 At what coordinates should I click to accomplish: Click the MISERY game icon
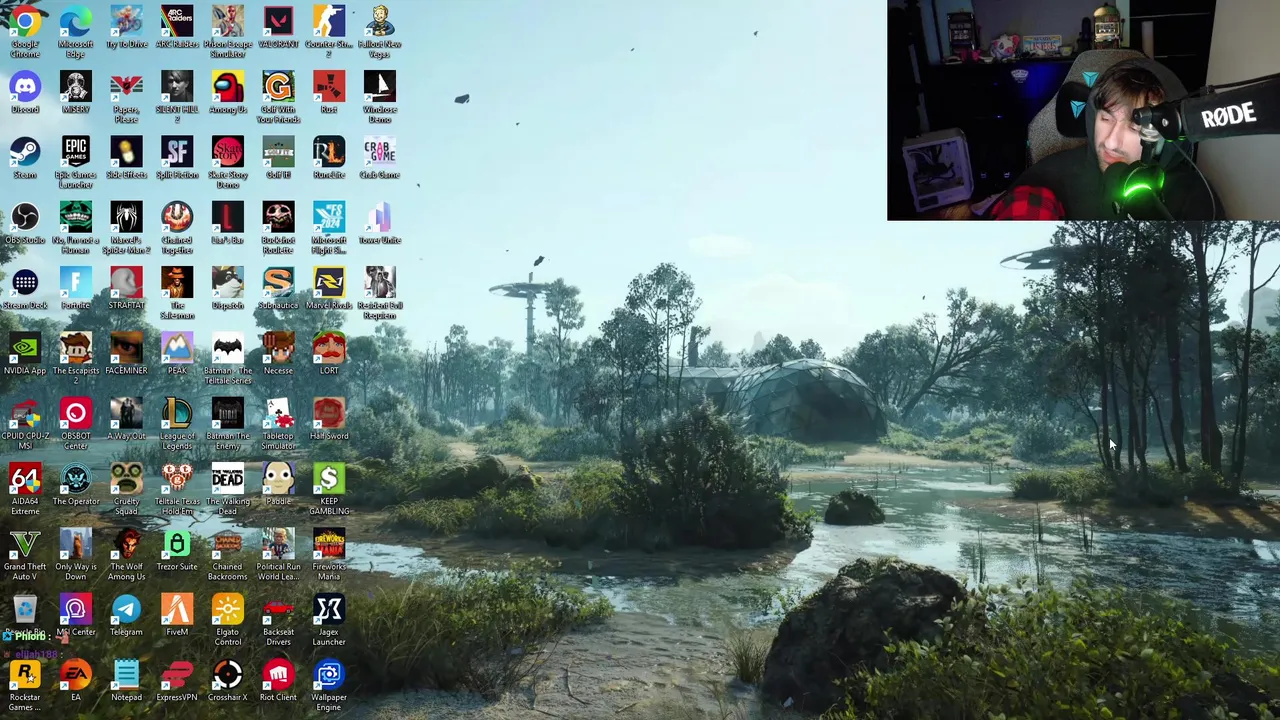pyautogui.click(x=76, y=92)
